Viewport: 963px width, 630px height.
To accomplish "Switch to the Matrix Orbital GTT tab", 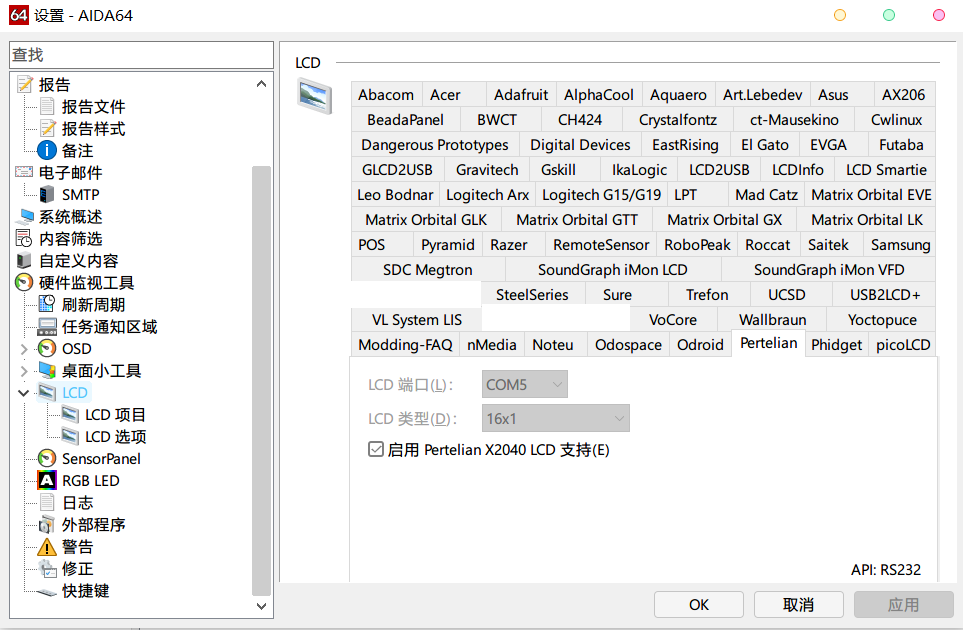I will point(577,220).
